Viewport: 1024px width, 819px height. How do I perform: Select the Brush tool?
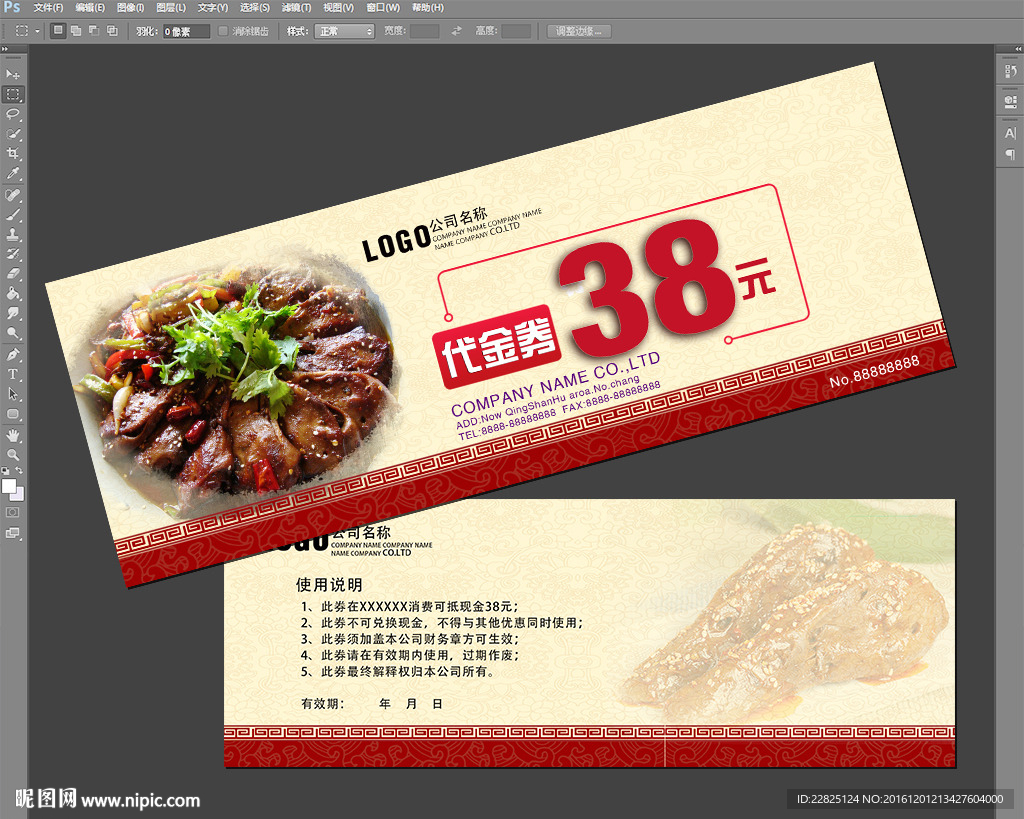(x=12, y=215)
